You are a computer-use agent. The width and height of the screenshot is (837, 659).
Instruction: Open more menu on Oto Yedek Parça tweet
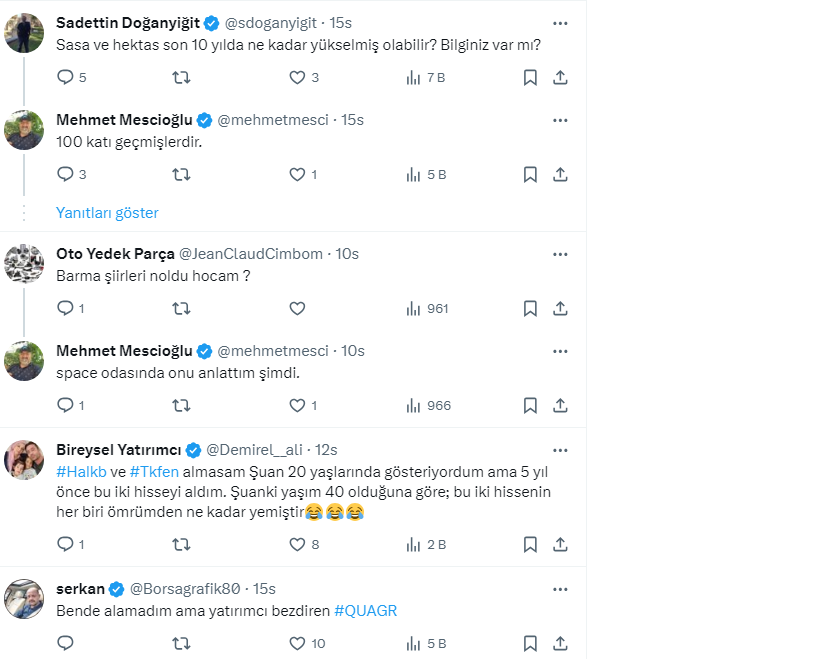click(x=561, y=254)
